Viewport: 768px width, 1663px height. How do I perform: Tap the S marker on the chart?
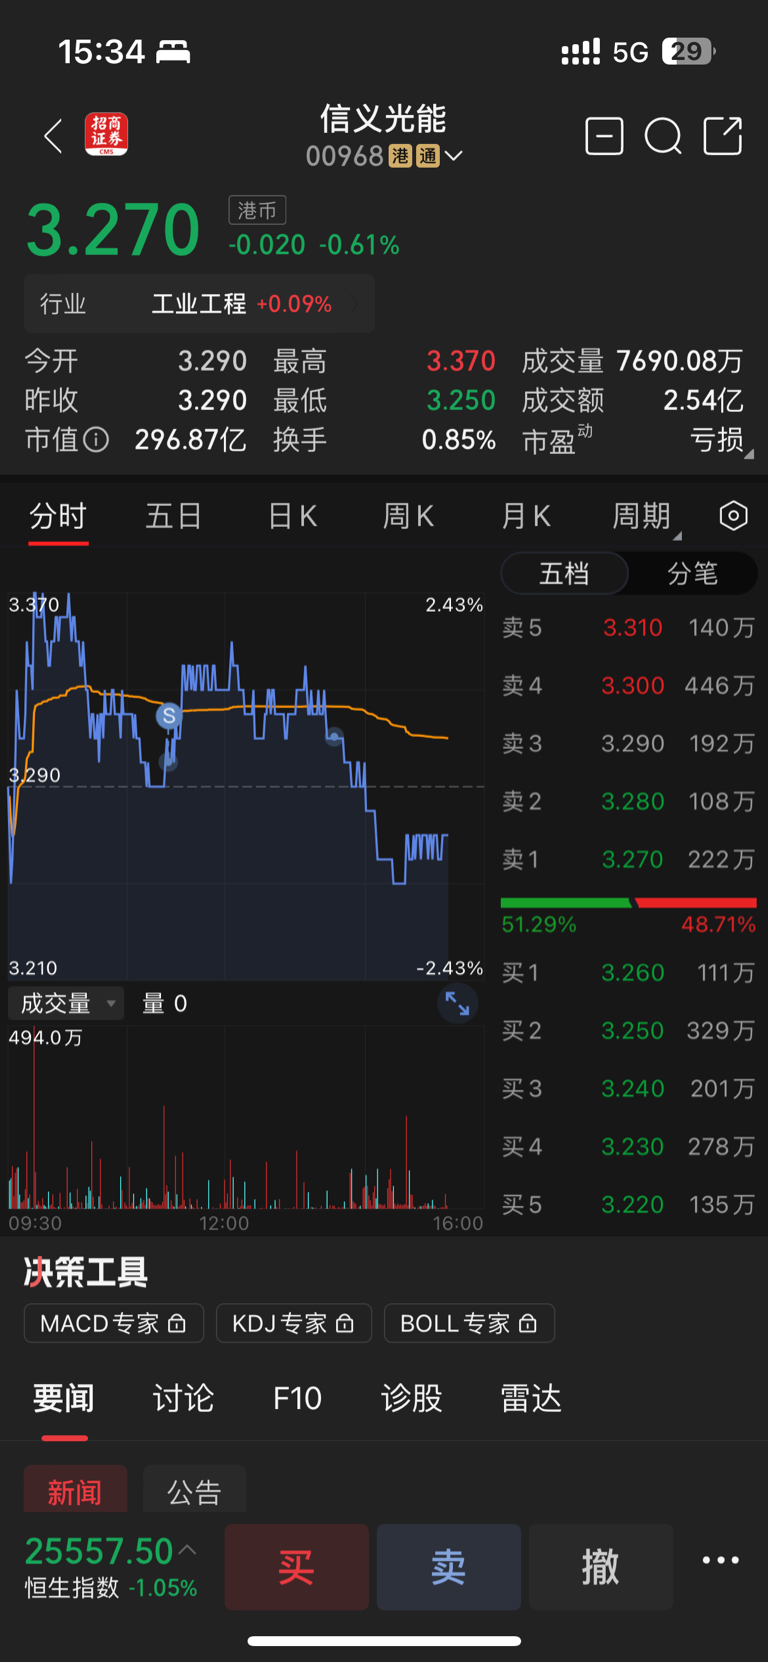pyautogui.click(x=169, y=715)
